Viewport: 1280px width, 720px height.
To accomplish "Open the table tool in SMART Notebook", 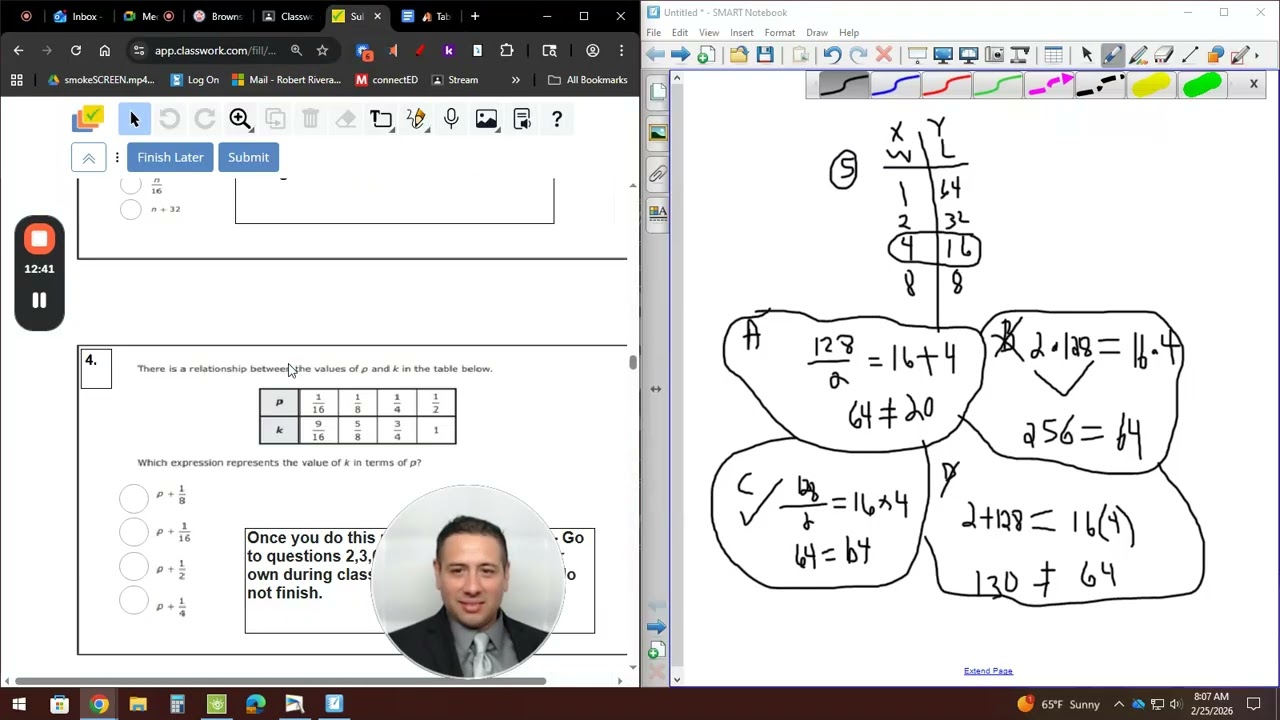I will coord(1053,55).
